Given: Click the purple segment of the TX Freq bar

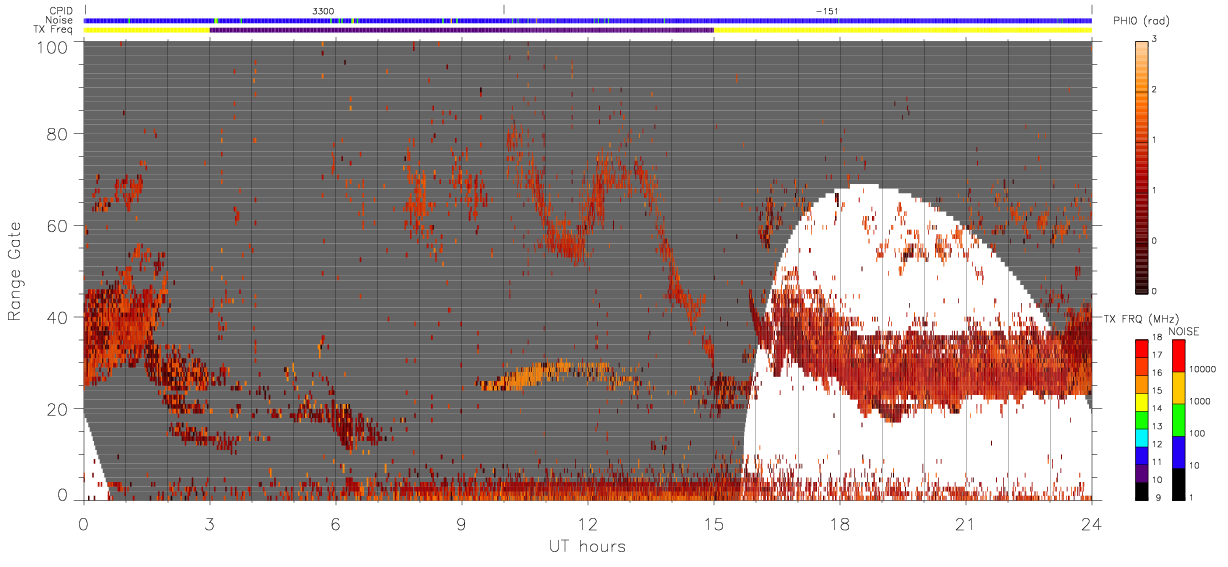Looking at the screenshot, I should [461, 30].
